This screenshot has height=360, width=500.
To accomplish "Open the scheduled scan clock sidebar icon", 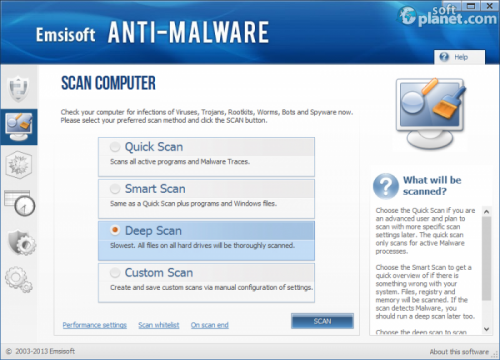I will pos(19,203).
